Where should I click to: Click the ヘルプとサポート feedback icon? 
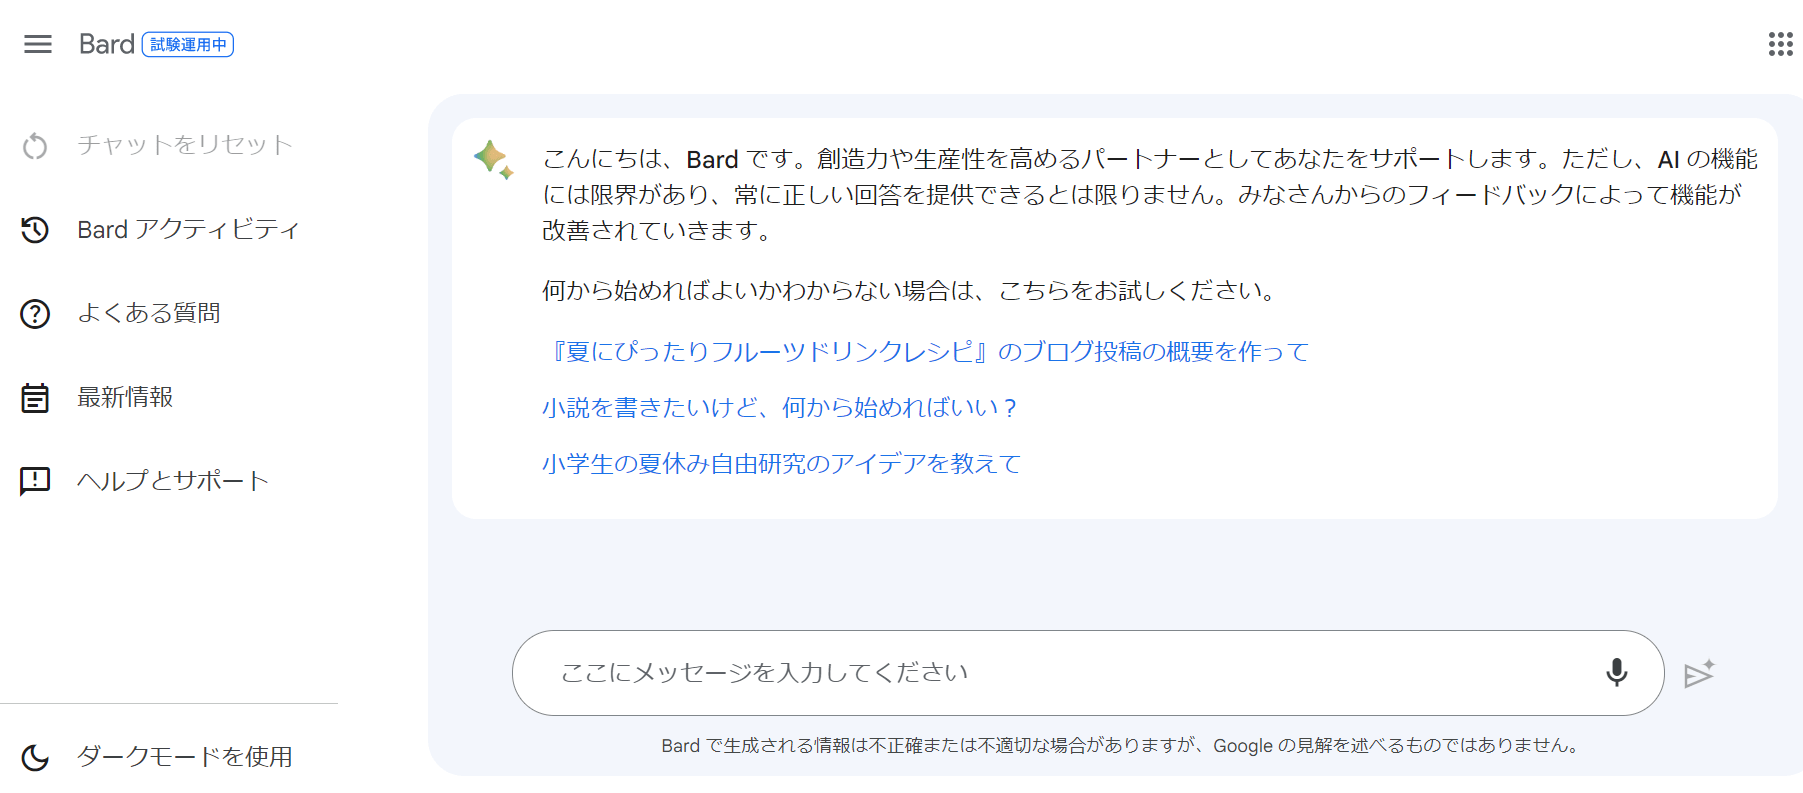(x=35, y=482)
